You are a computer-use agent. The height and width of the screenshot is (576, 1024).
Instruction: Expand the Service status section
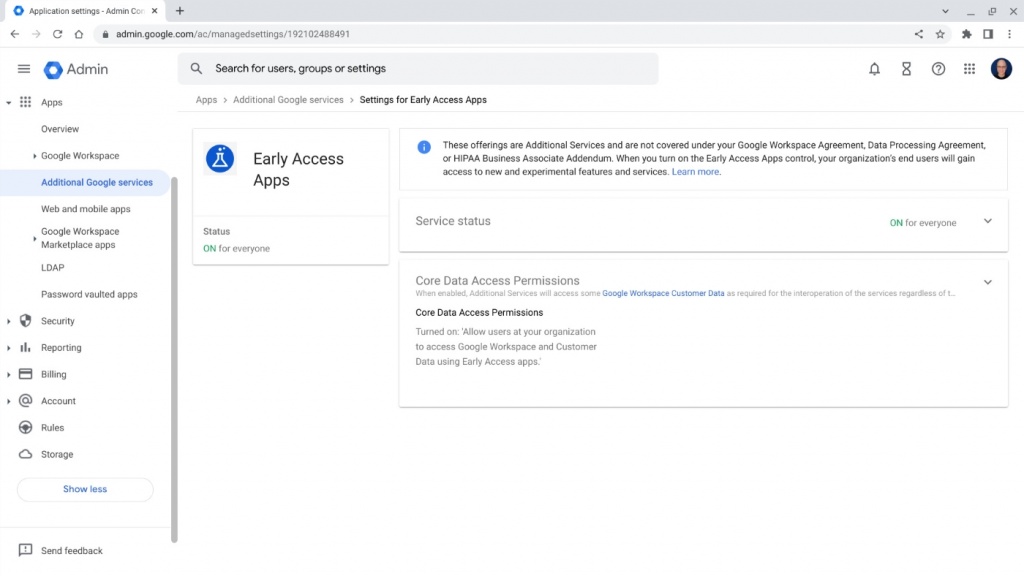(x=987, y=221)
